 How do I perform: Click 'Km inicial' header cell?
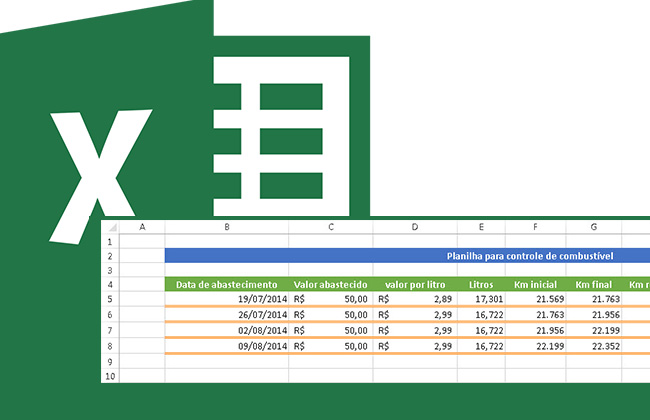coord(536,284)
